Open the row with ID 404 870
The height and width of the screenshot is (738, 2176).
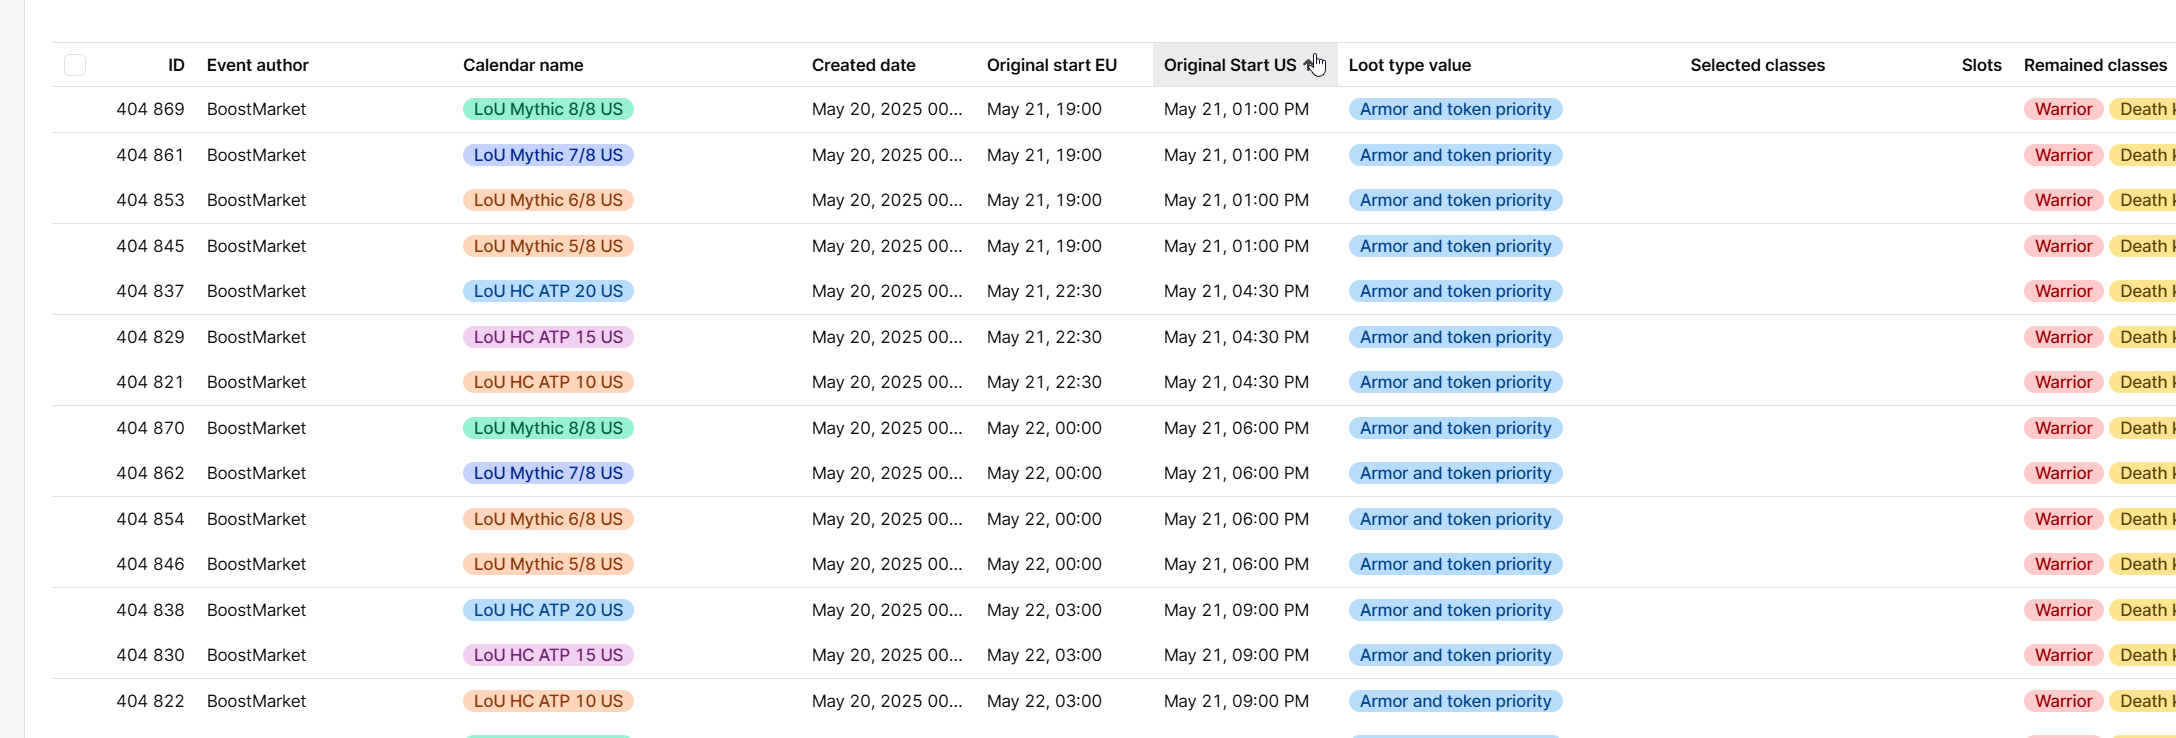150,428
